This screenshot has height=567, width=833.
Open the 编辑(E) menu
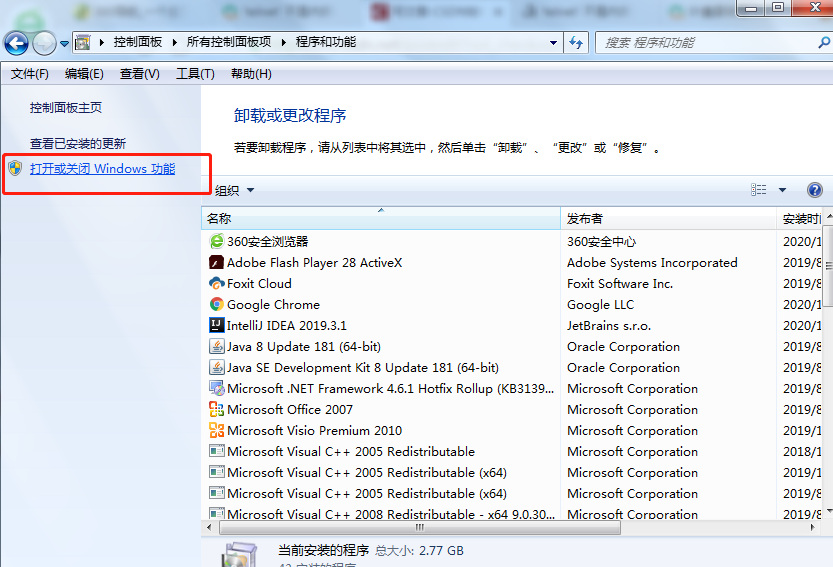tap(84, 74)
